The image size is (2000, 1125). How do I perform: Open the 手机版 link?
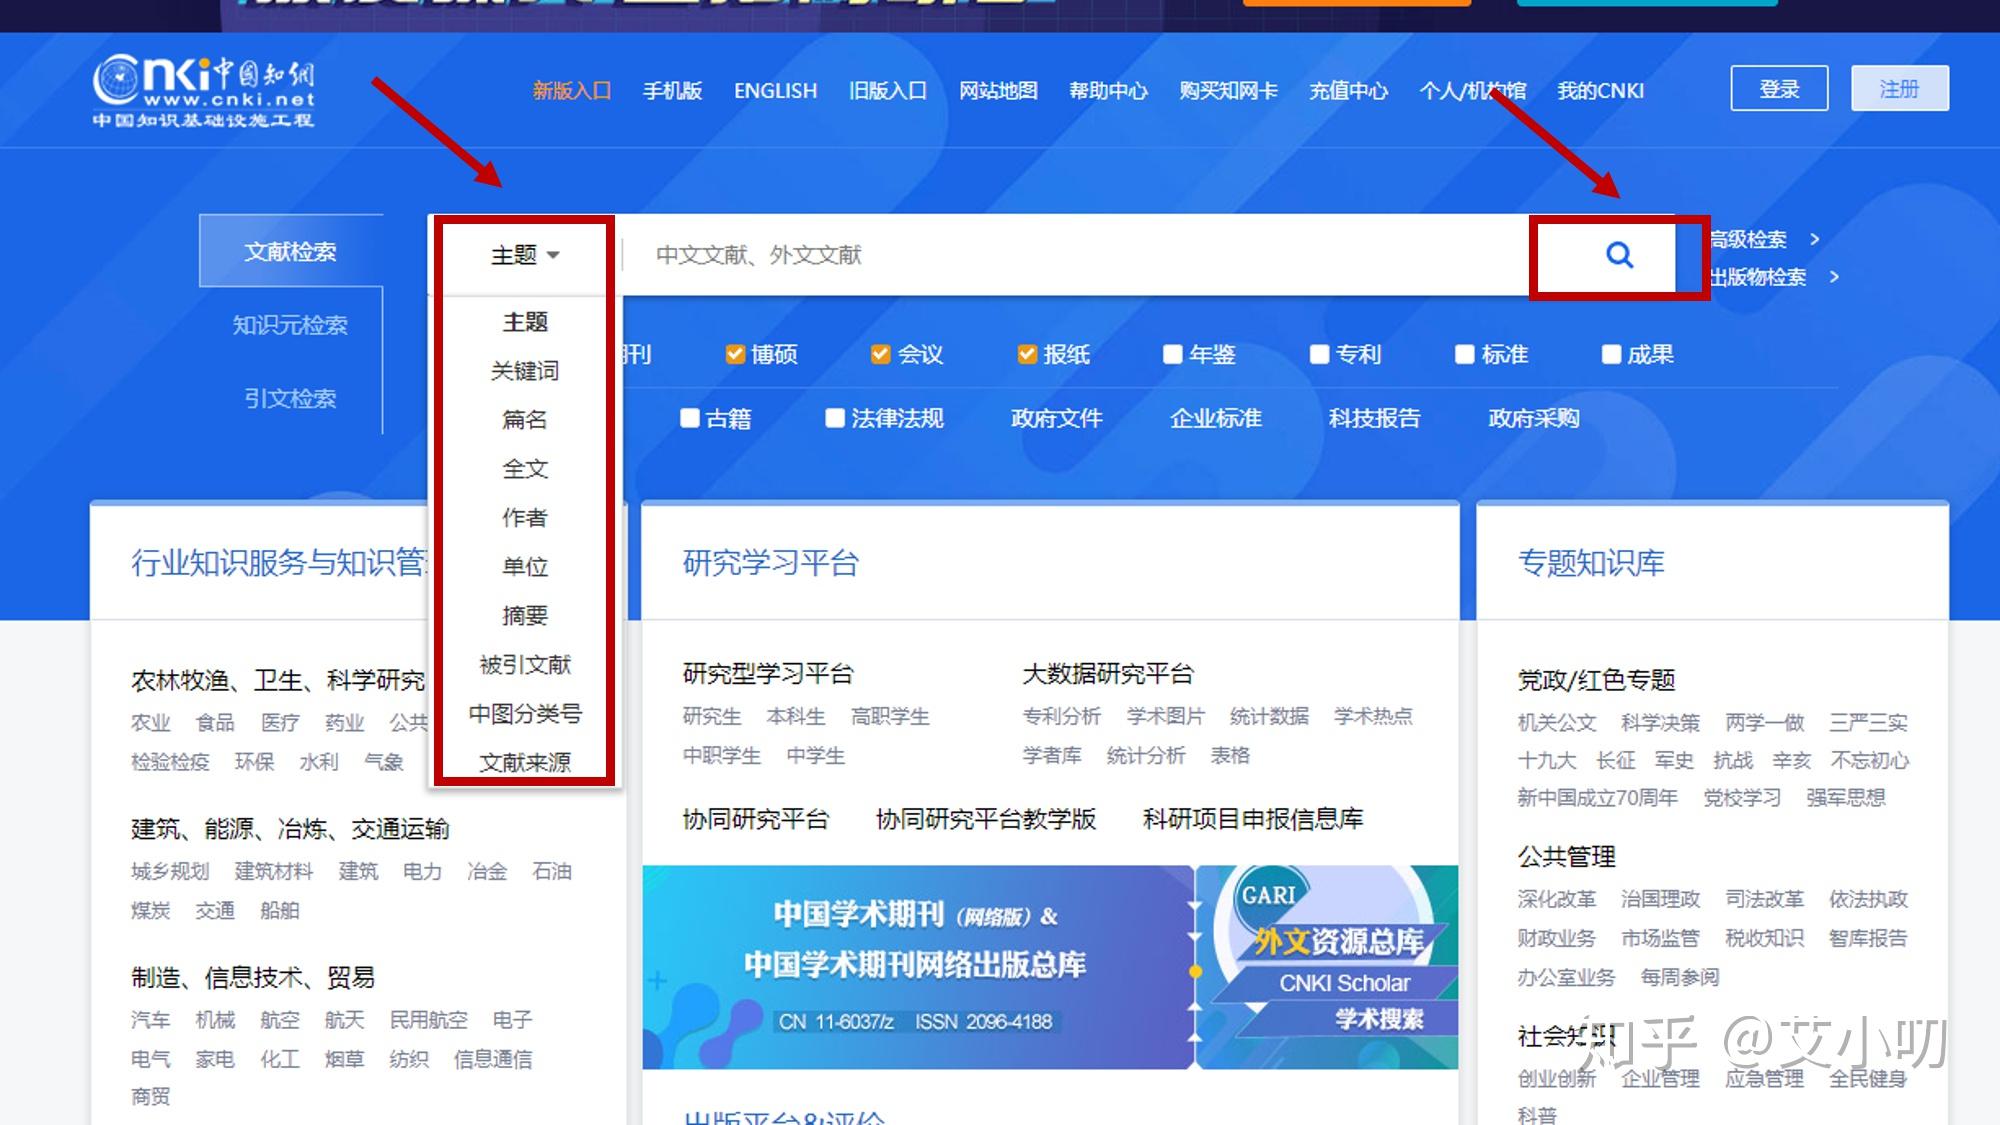(x=672, y=91)
